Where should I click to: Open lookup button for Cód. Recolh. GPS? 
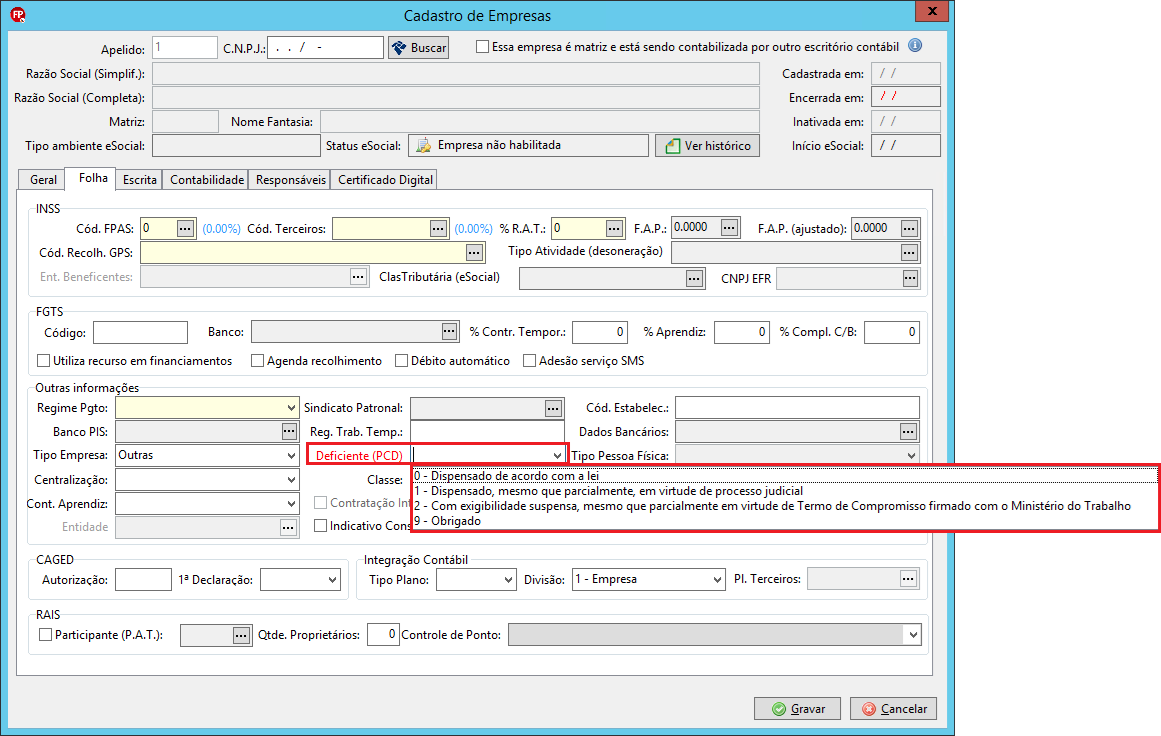click(474, 253)
